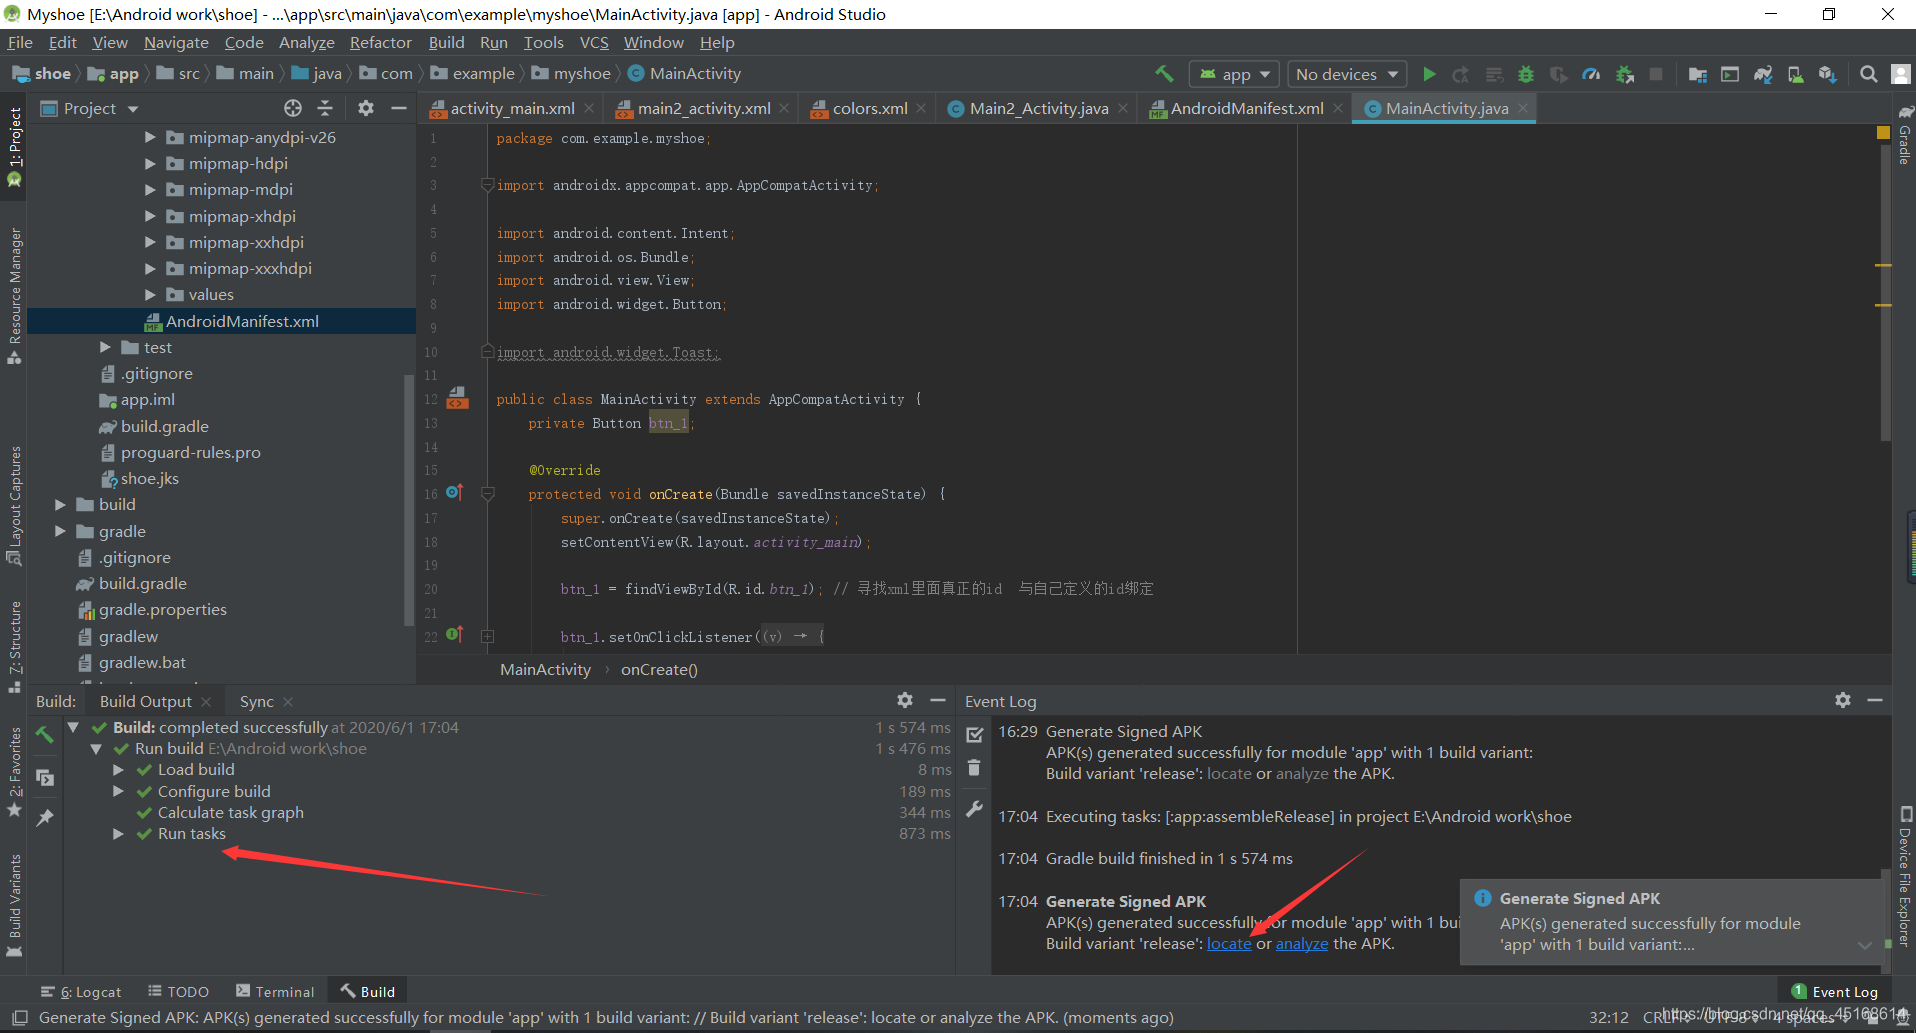
Task: Clear the Event Log via trash icon
Action: (975, 768)
